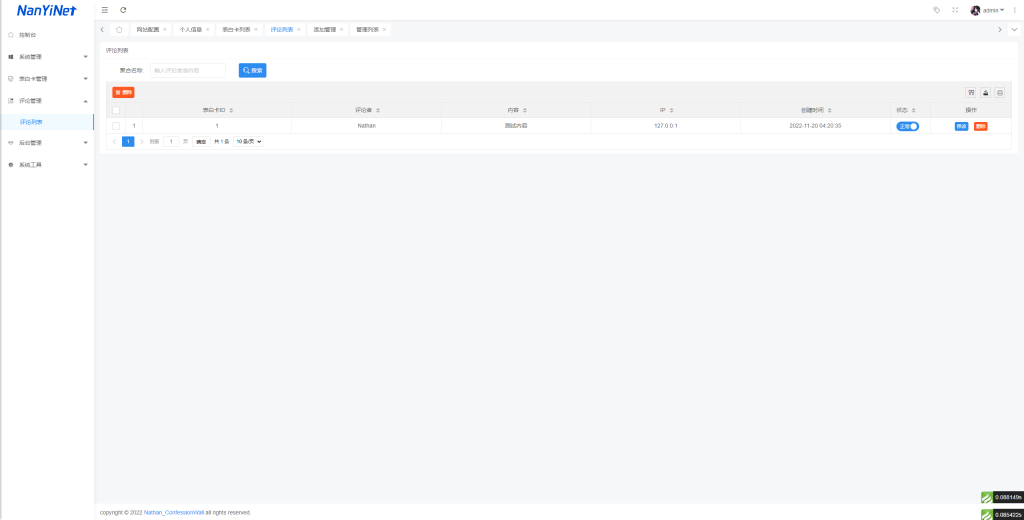The height and width of the screenshot is (520, 1024).
Task: Select 评论列表 in the sidebar
Action: point(31,122)
